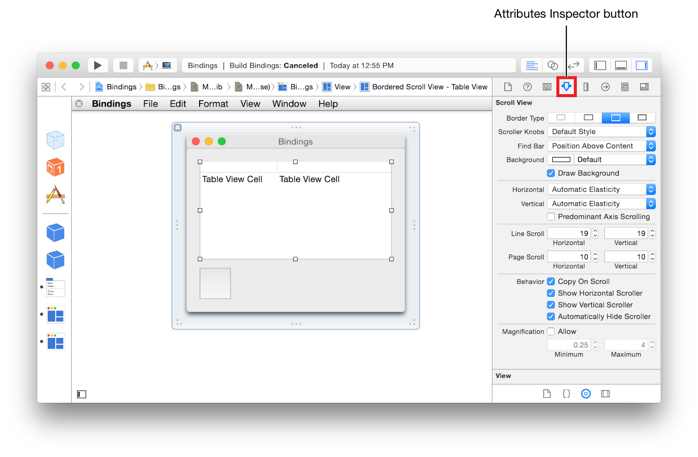Click the Window menu item
This screenshot has width=698, height=457.
click(x=289, y=104)
